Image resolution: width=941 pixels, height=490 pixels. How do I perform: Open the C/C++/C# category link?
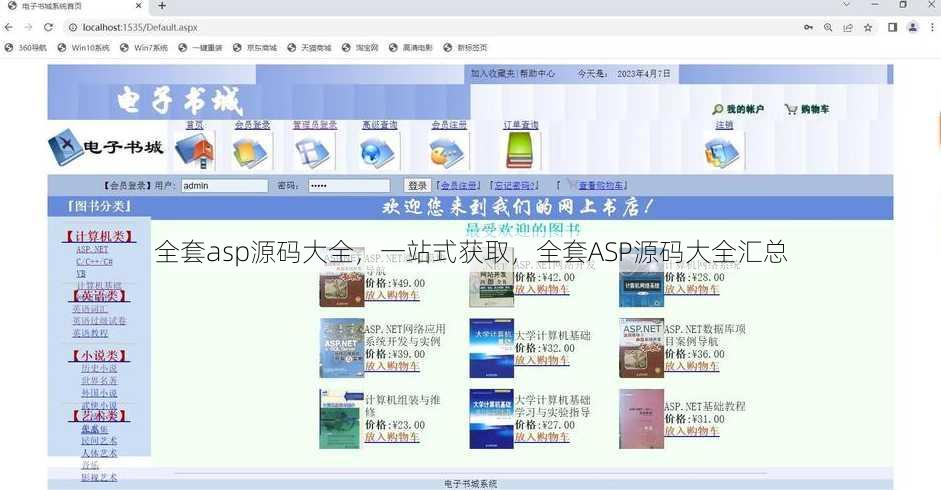click(94, 262)
